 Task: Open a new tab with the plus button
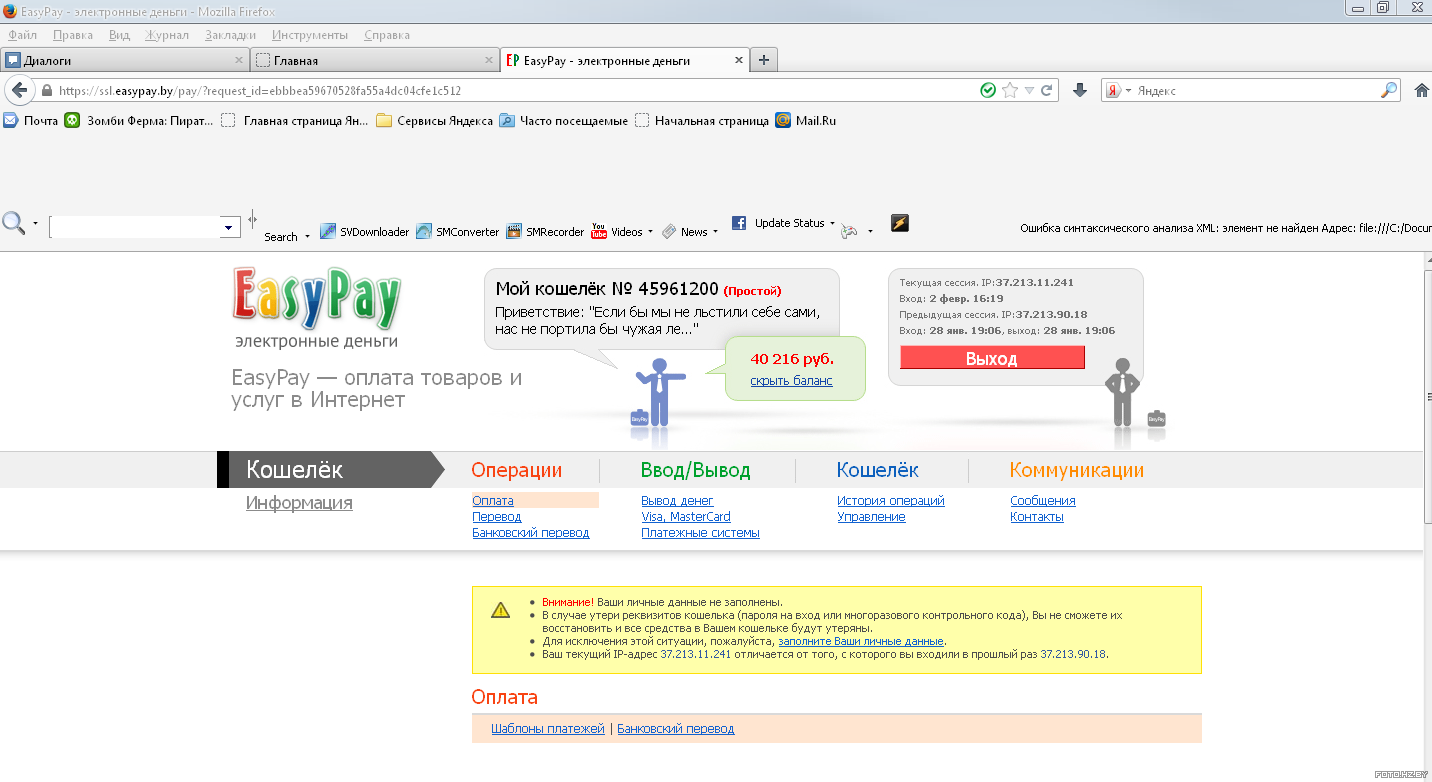pyautogui.click(x=764, y=60)
